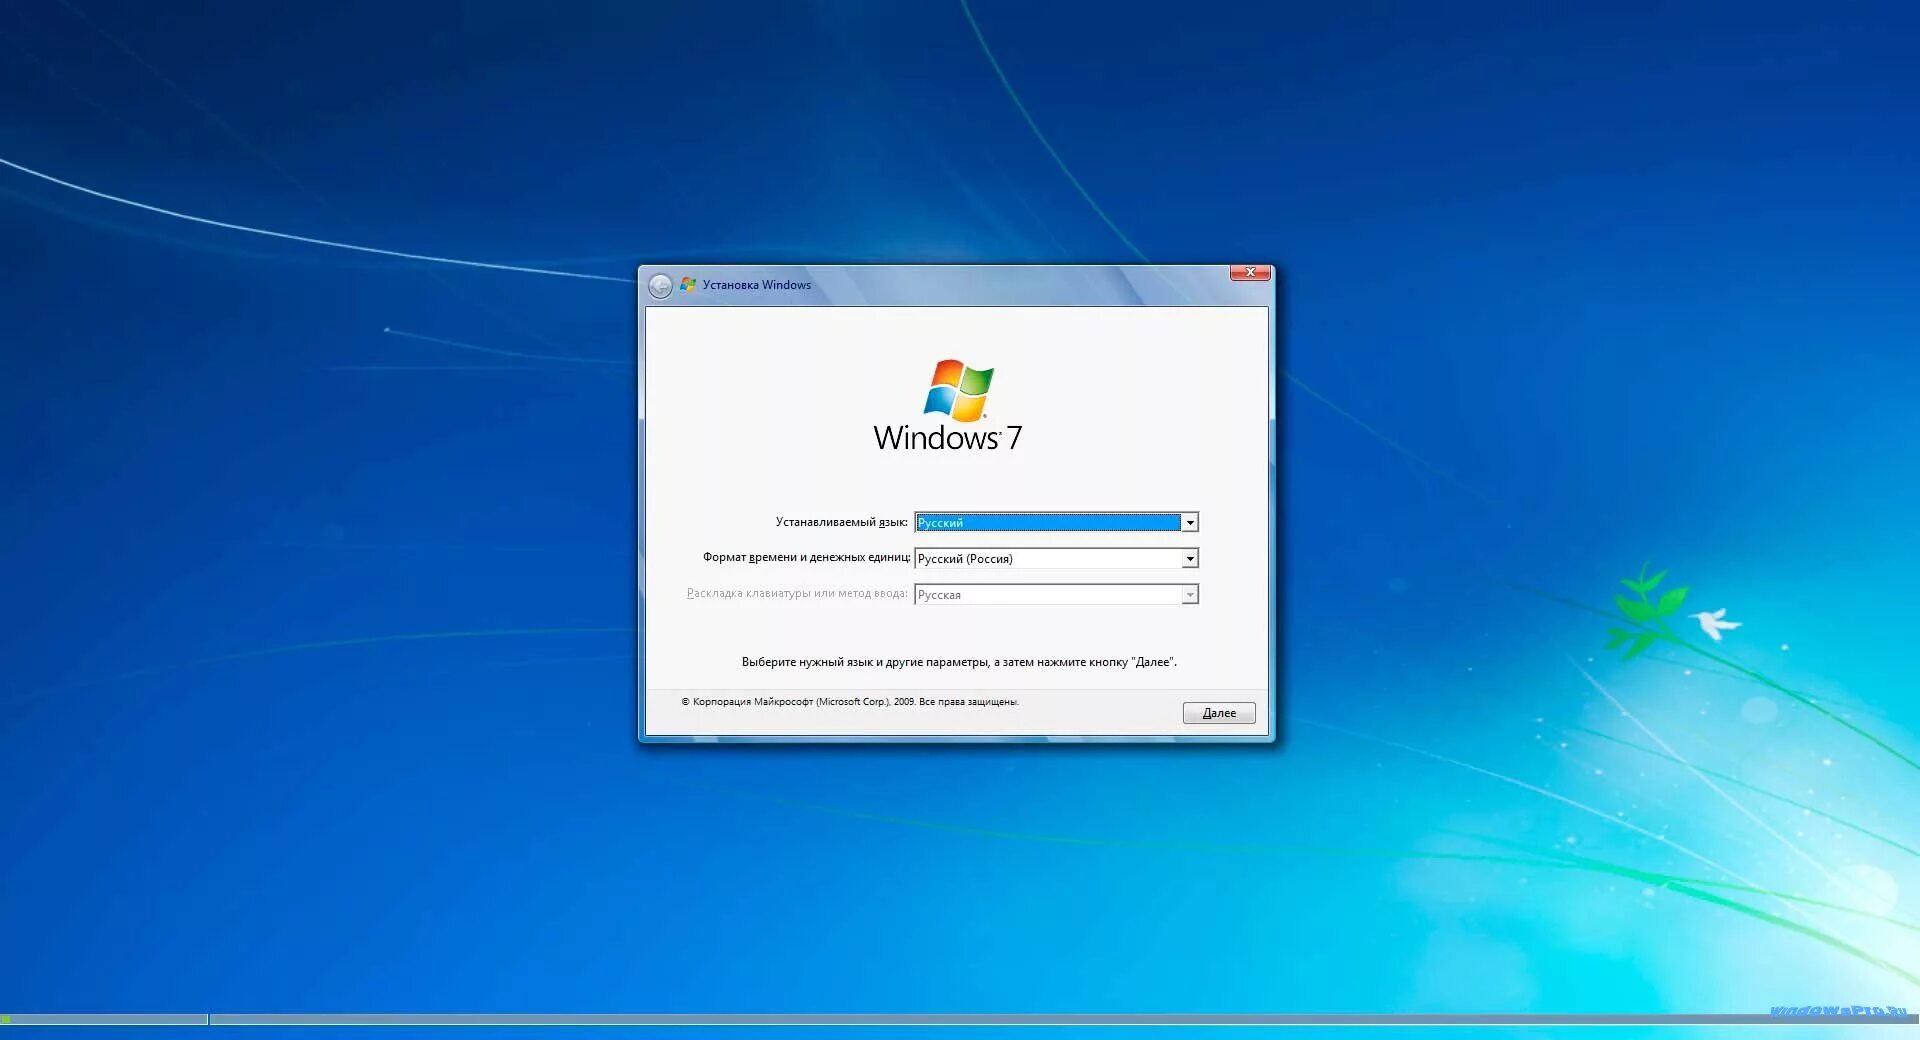1920x1040 pixels.
Task: Click the Формат времени и денежных единиц label
Action: click(x=806, y=557)
